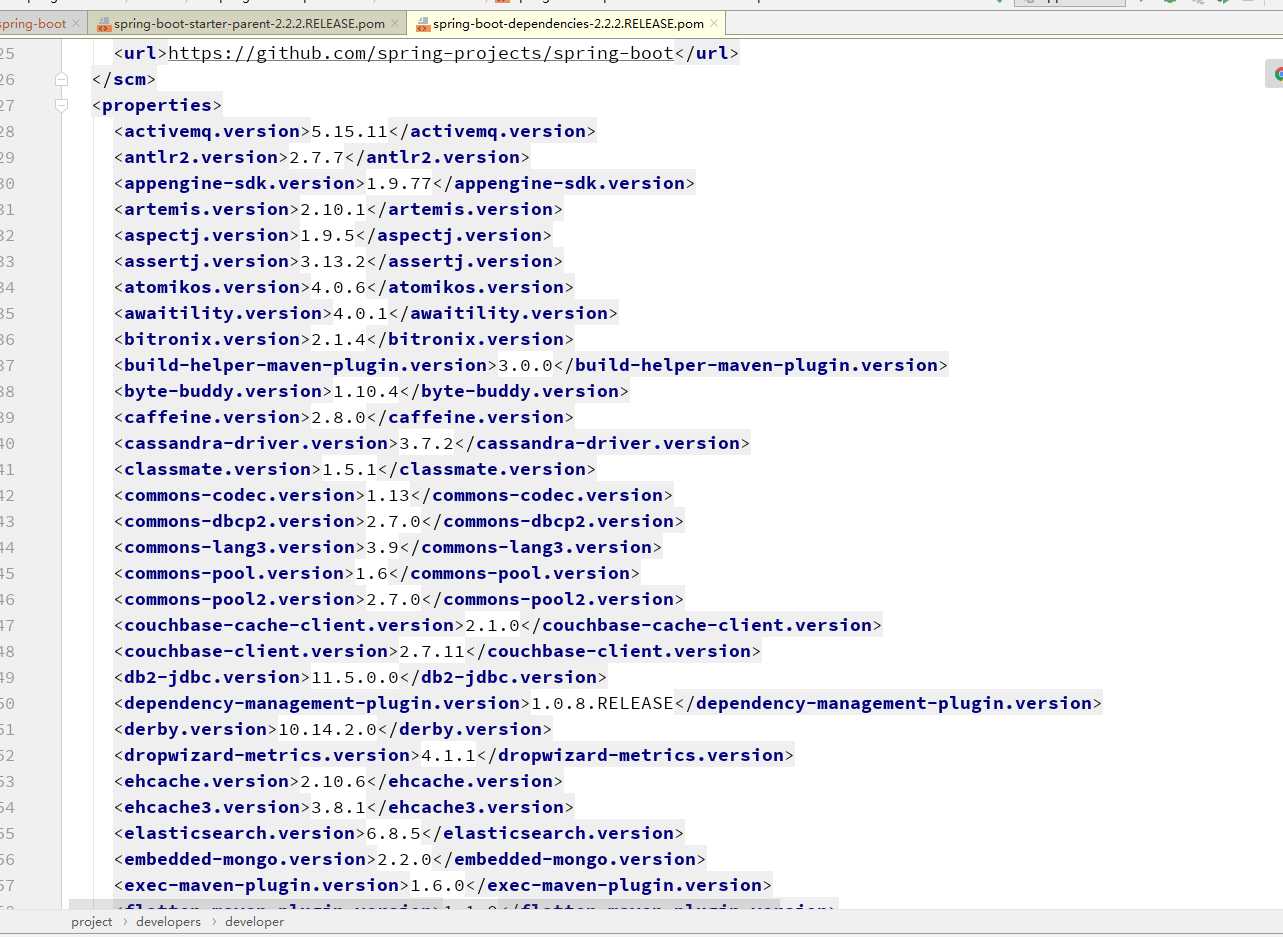
Task: Click the commons-lang3.version value 3.9
Action: point(382,547)
